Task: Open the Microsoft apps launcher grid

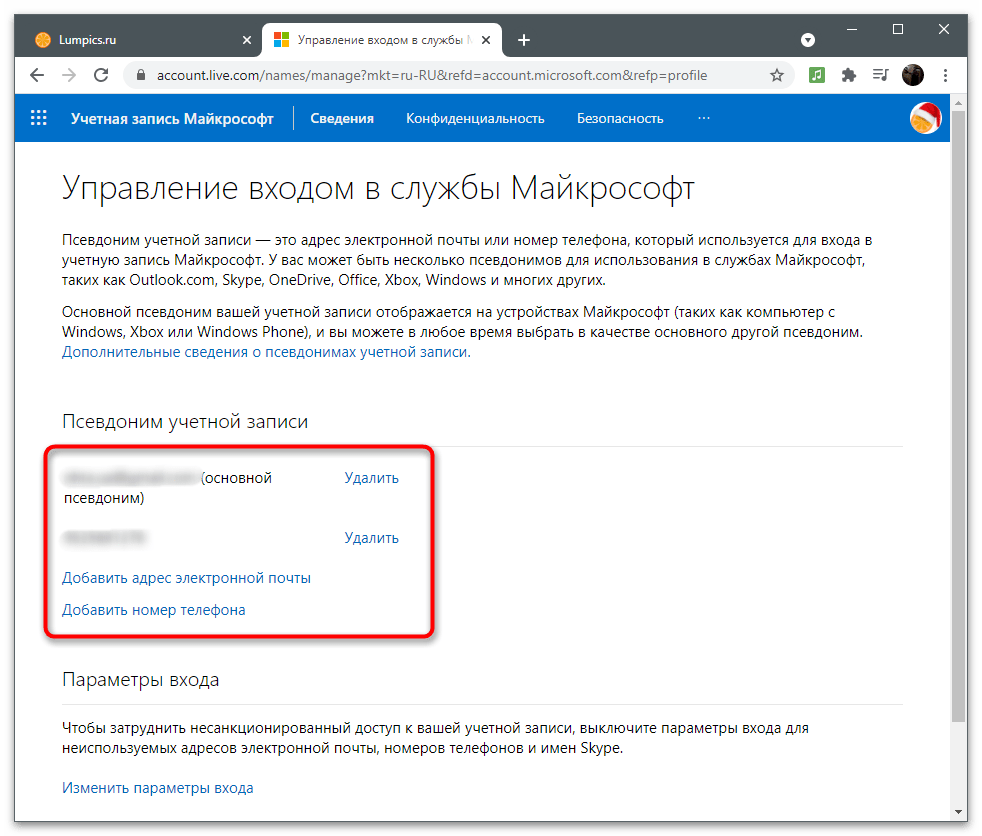Action: point(39,118)
